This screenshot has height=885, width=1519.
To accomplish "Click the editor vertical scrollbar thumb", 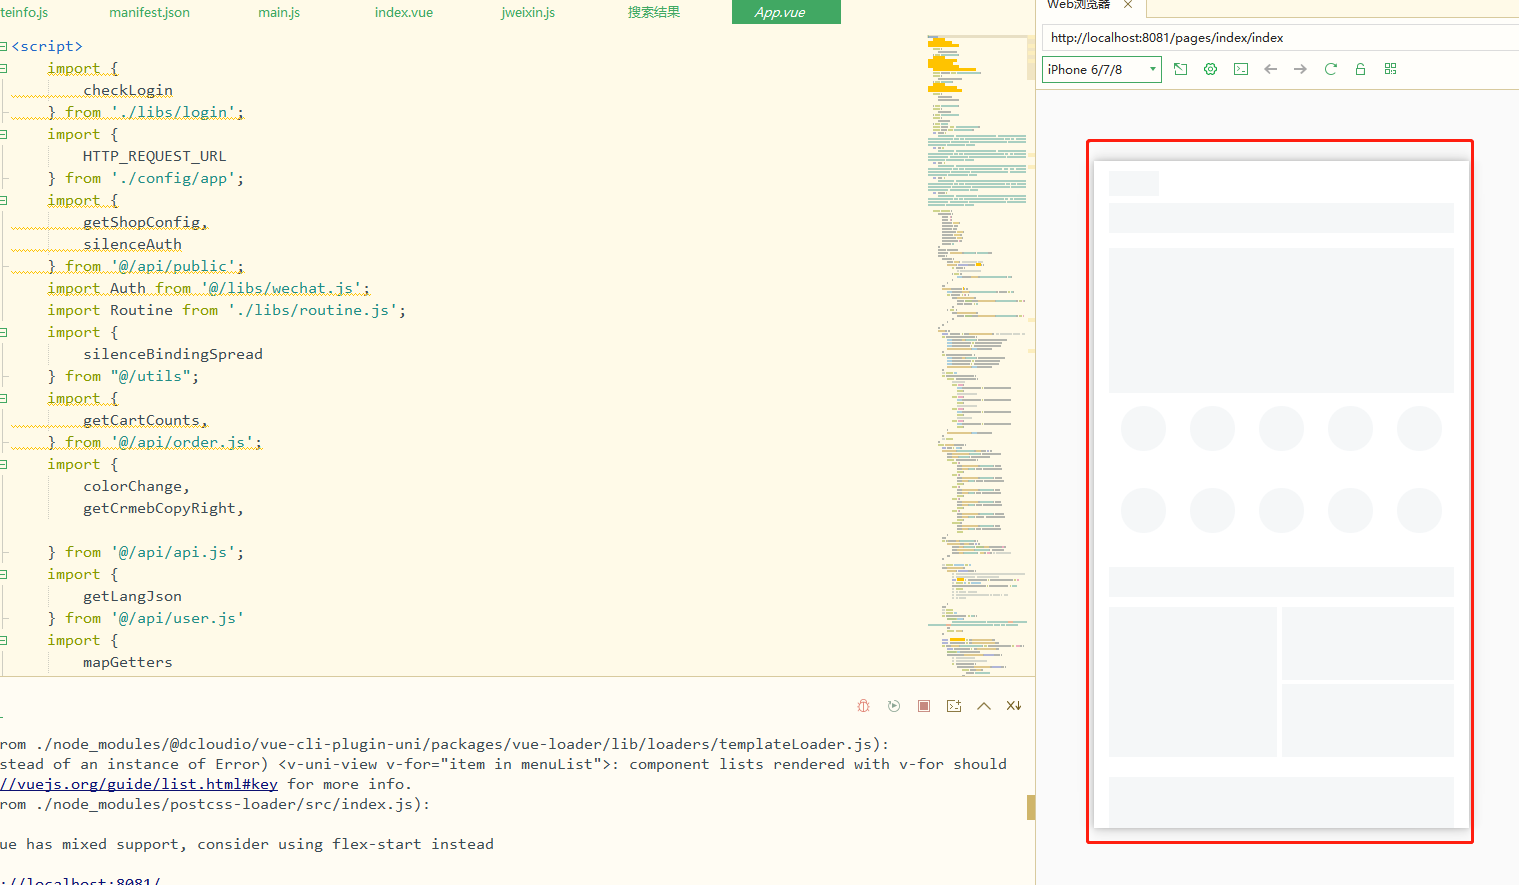I will (x=1031, y=58).
